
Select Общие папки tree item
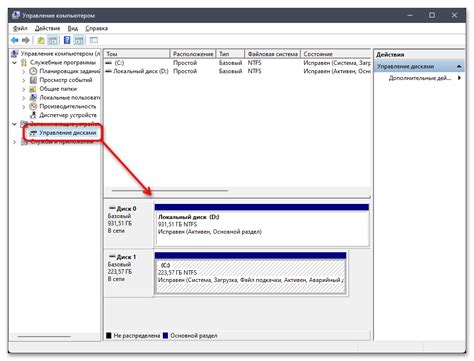pyautogui.click(x=58, y=89)
